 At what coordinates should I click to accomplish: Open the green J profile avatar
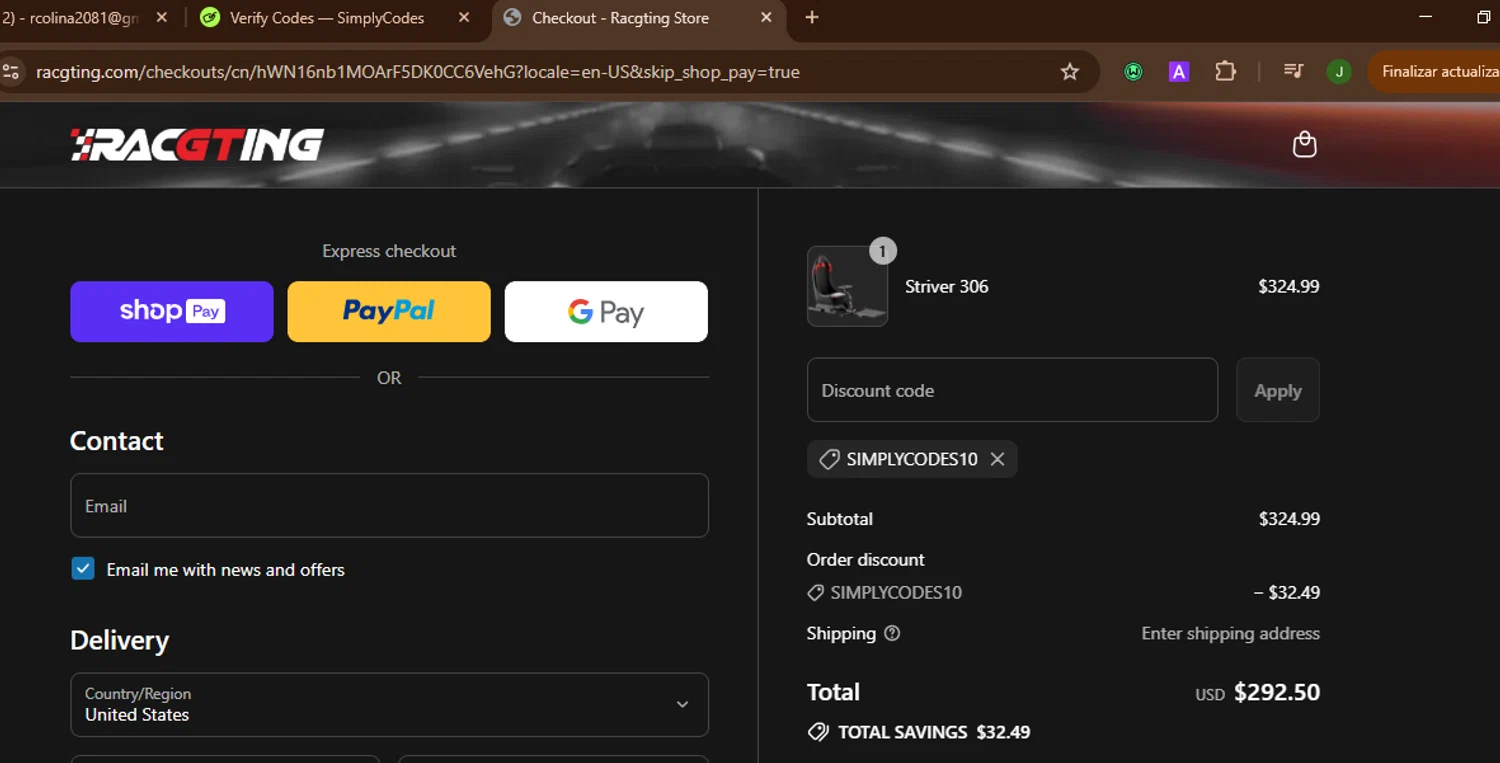[x=1339, y=72]
